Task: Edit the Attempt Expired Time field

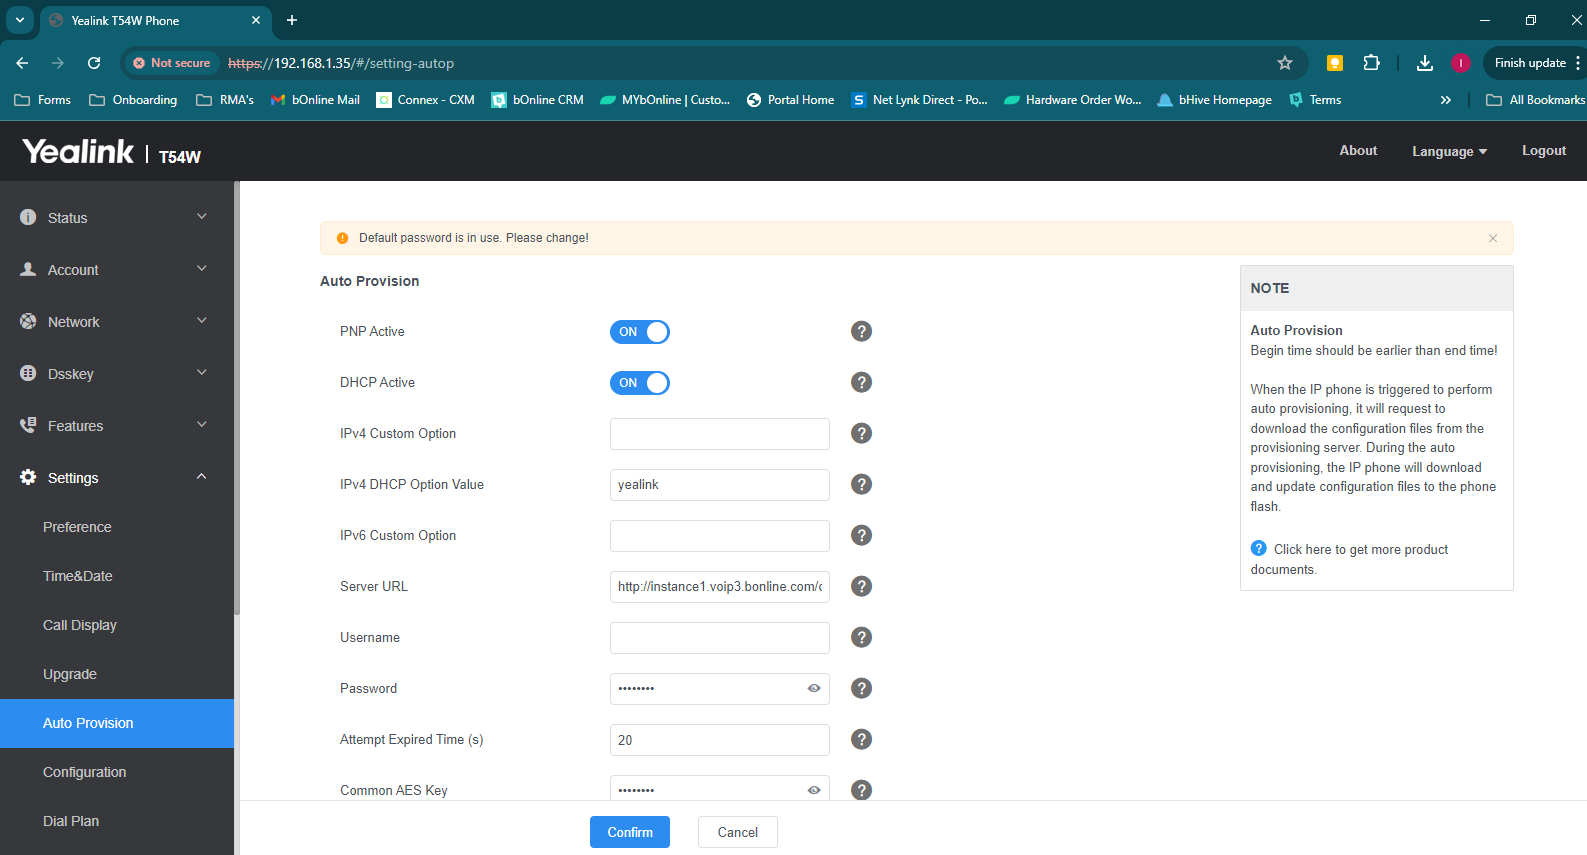Action: pos(720,740)
